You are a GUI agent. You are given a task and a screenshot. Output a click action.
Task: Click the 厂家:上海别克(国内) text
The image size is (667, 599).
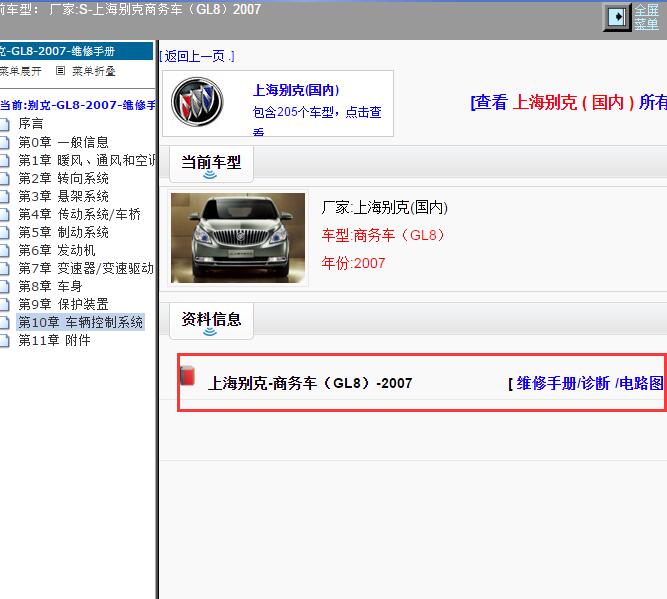[385, 208]
